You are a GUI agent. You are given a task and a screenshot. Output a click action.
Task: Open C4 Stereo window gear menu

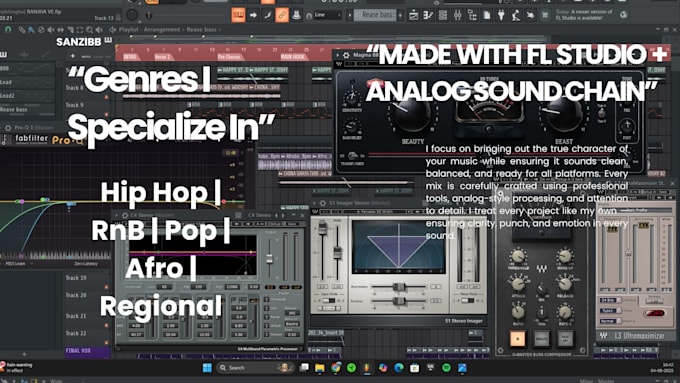coord(125,215)
